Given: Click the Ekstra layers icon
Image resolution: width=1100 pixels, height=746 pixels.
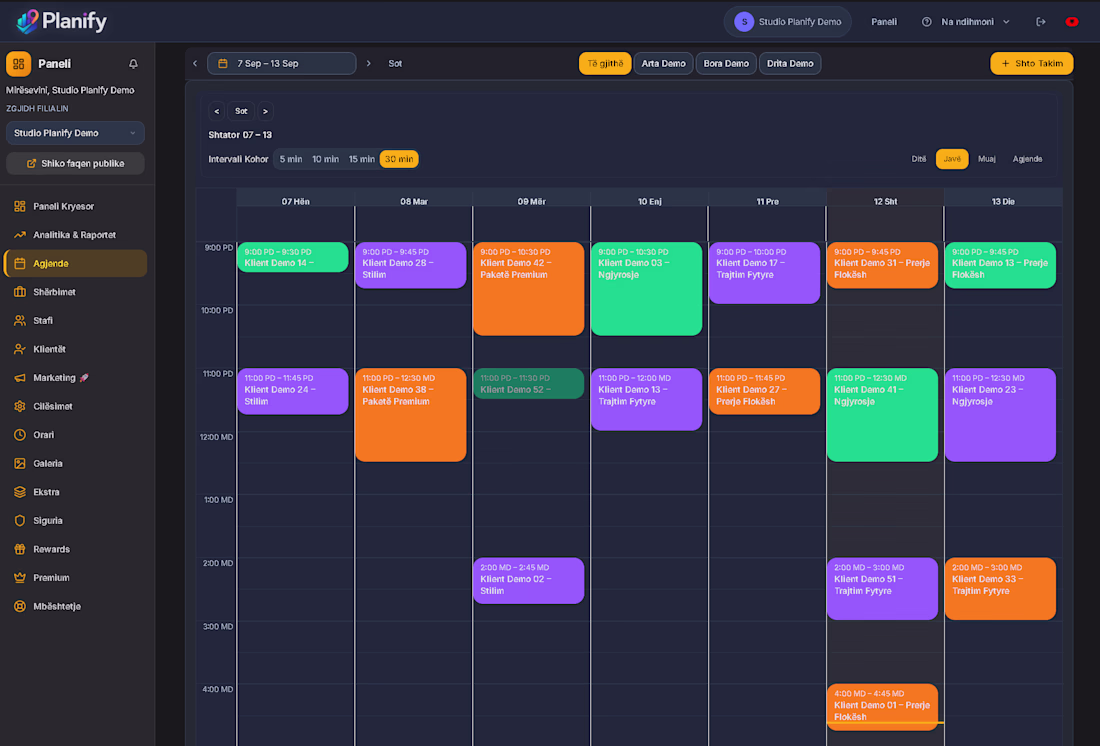Looking at the screenshot, I should [20, 492].
